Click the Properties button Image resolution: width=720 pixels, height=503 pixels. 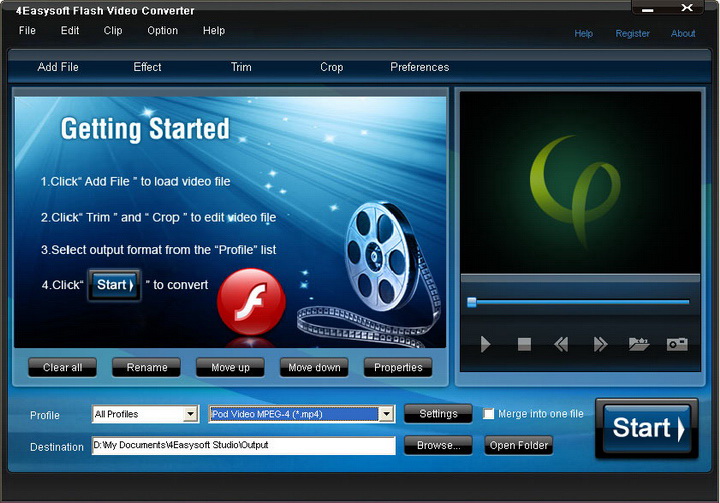(398, 367)
